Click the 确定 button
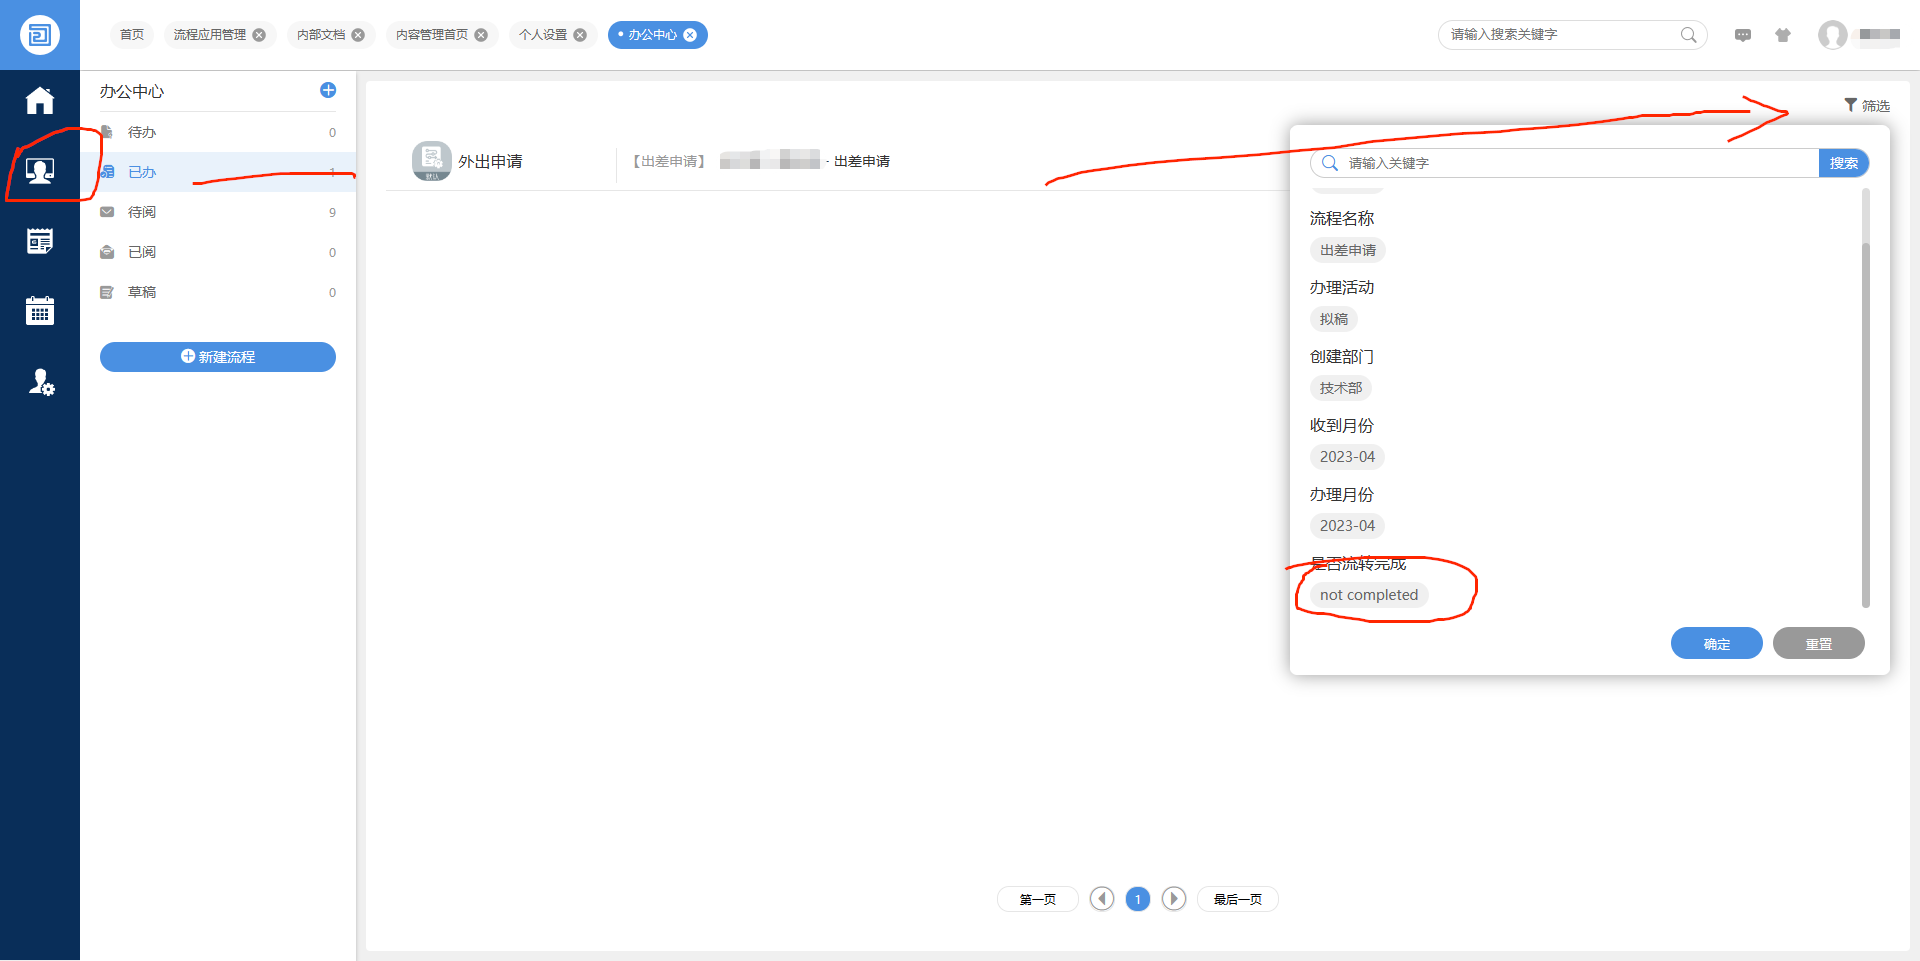The width and height of the screenshot is (1920, 961). click(x=1717, y=643)
